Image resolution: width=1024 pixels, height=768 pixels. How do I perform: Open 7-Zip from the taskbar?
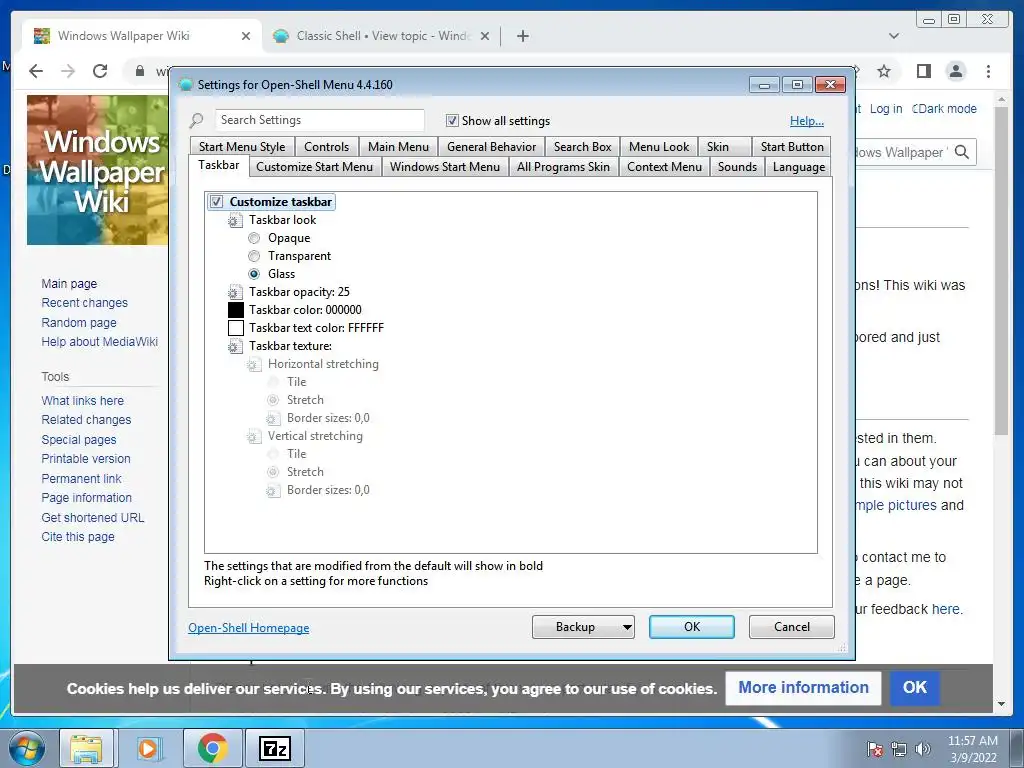(275, 748)
